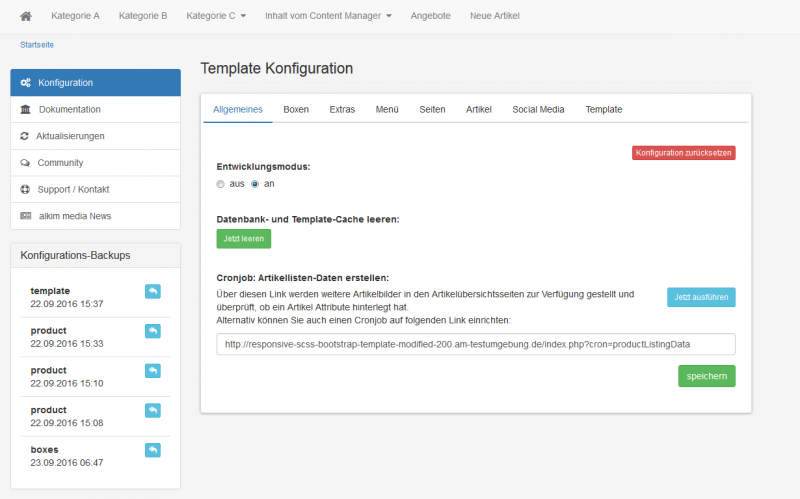Image resolution: width=800 pixels, height=499 pixels.
Task: Click the Dokumentation building icon
Action: pos(26,109)
